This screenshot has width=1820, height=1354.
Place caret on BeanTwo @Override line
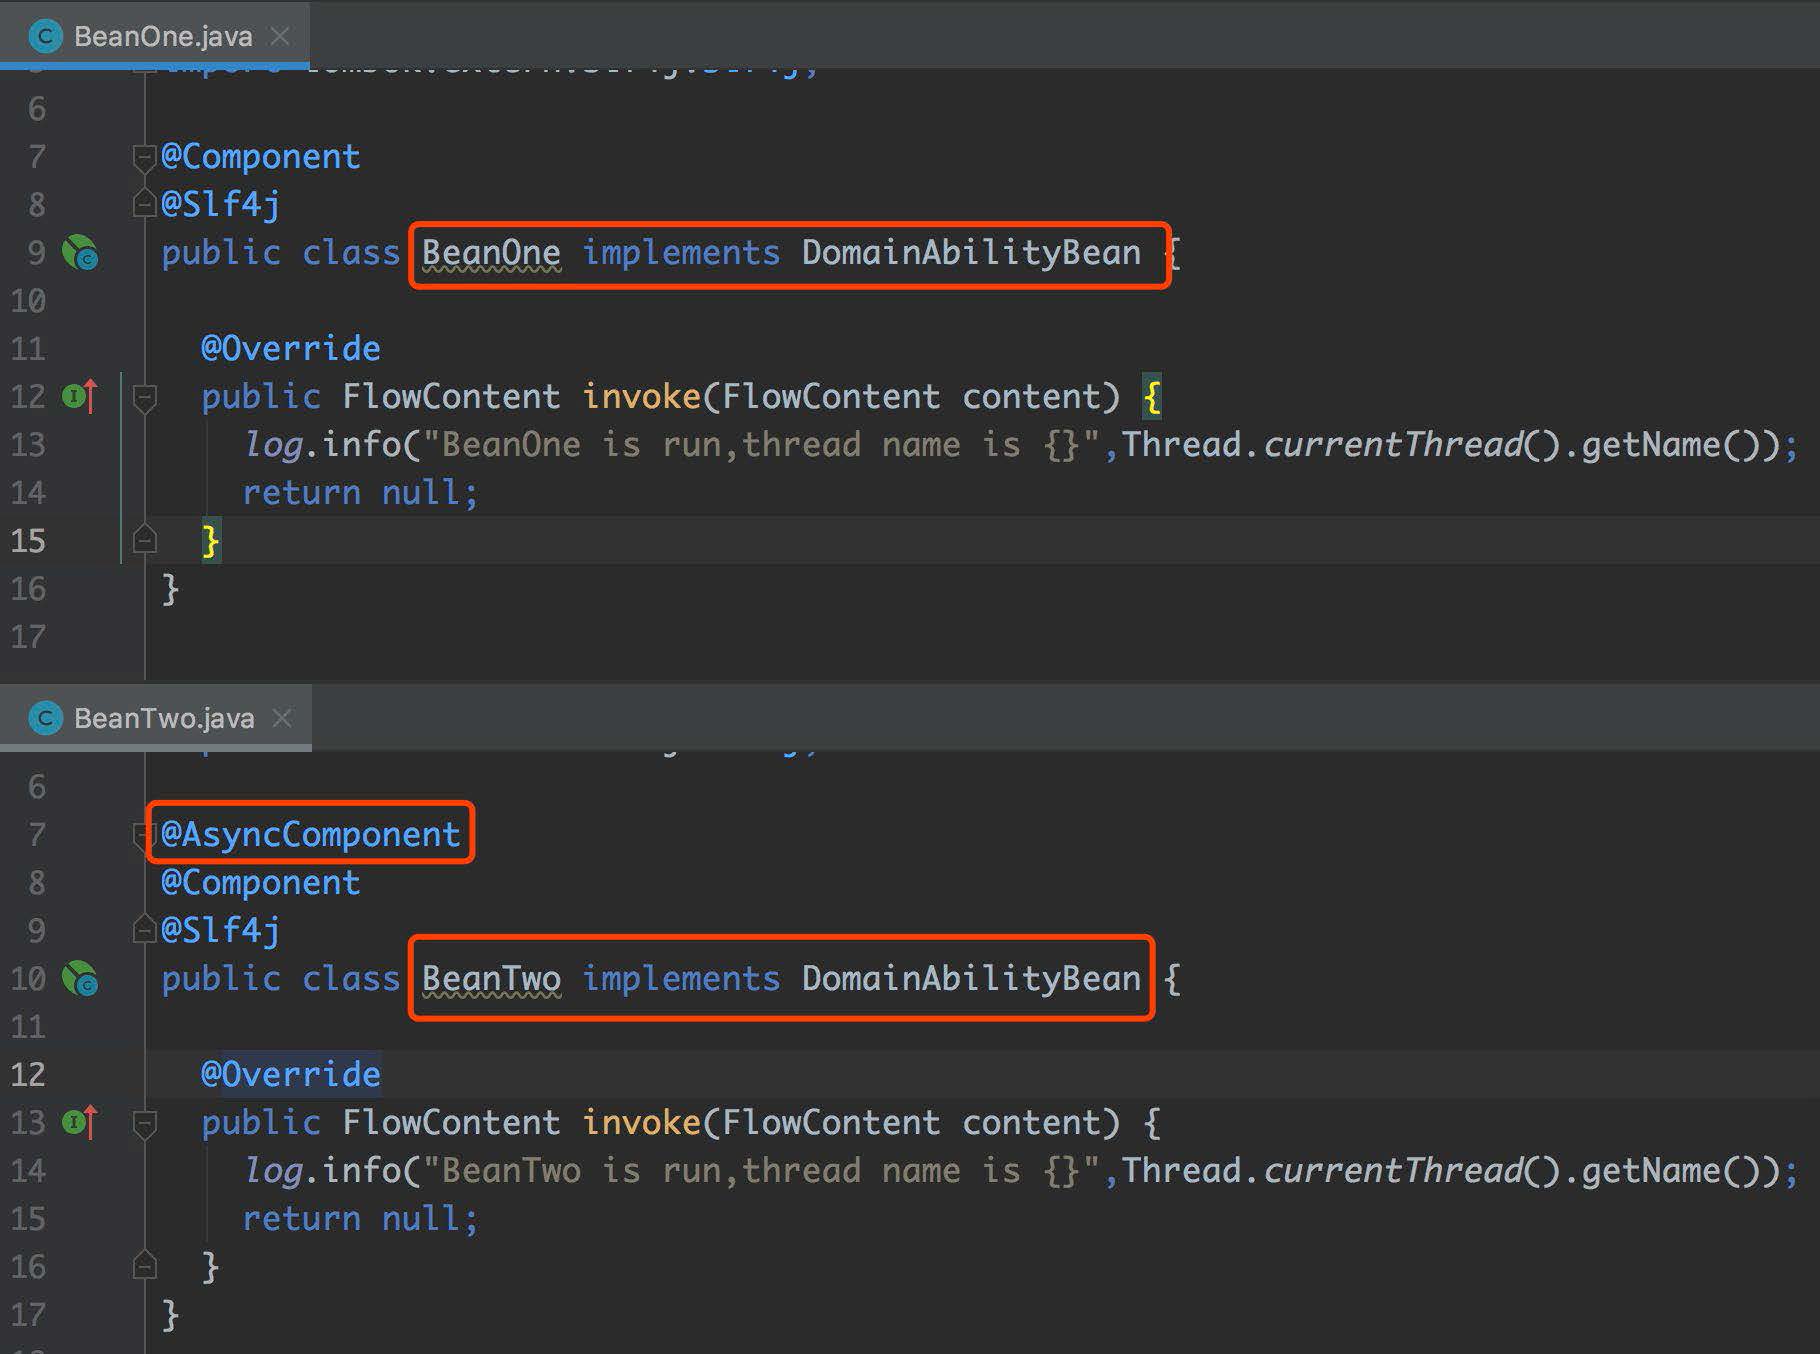[x=291, y=1074]
